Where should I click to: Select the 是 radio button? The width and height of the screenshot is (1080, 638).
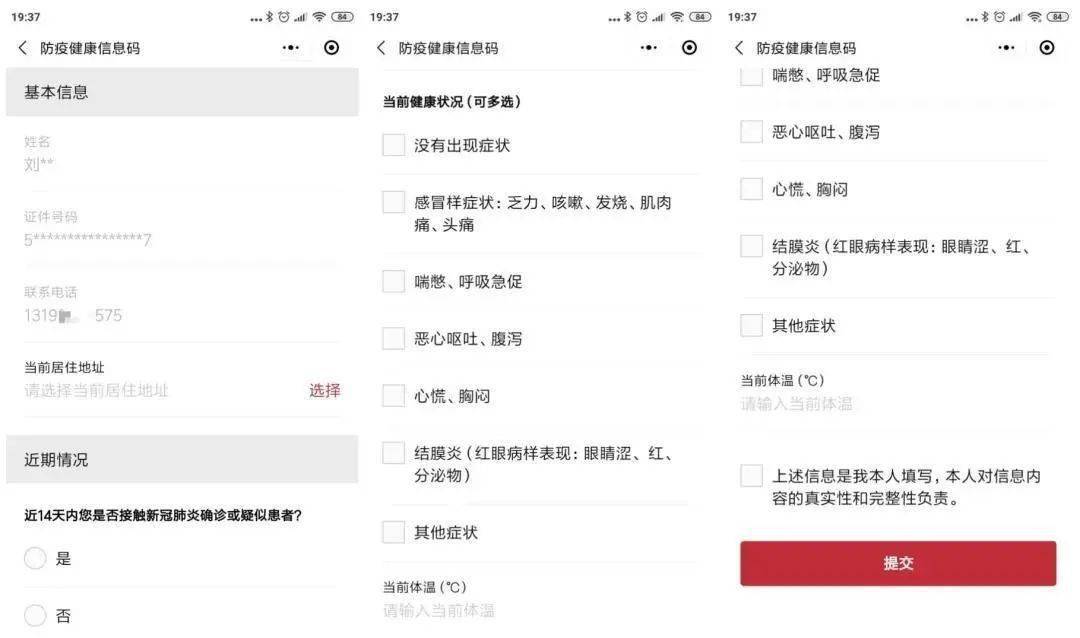[x=35, y=558]
